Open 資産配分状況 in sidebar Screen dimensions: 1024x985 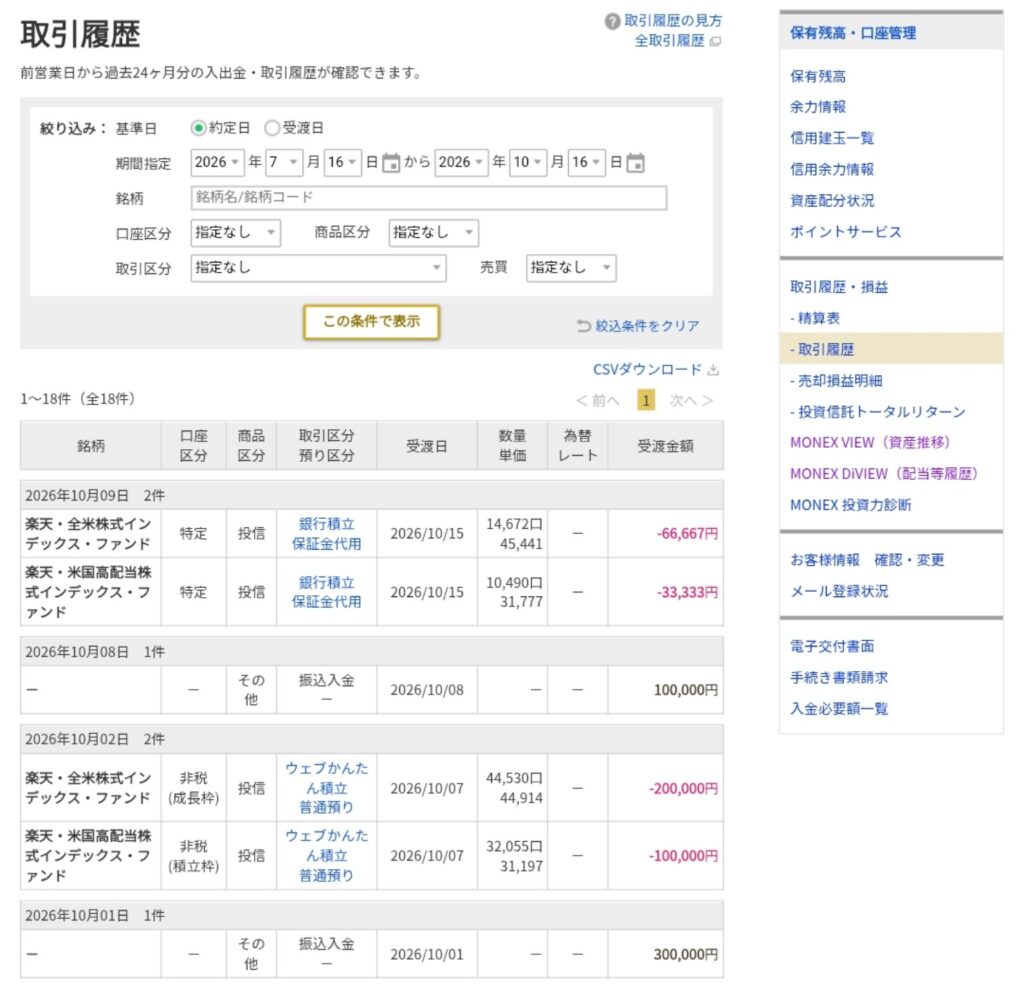(831, 201)
